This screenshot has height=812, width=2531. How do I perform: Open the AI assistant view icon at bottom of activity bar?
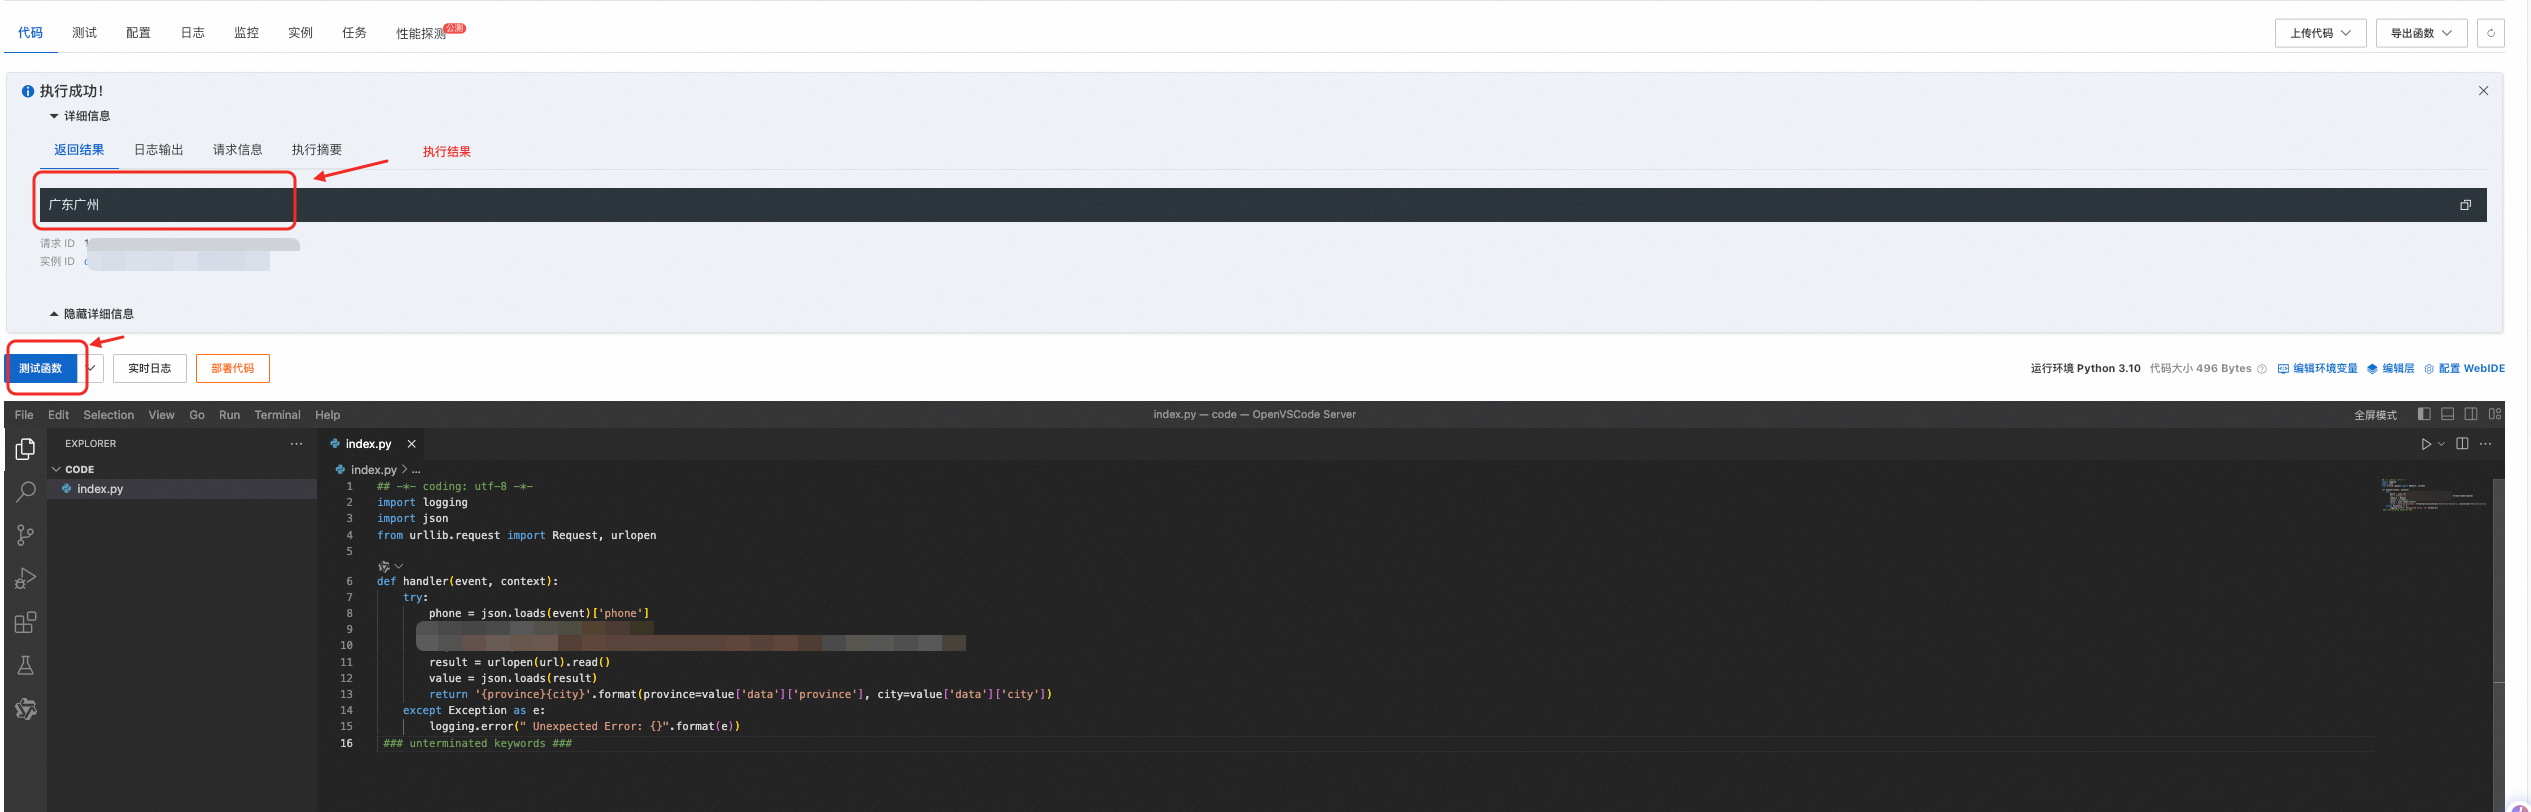26,709
